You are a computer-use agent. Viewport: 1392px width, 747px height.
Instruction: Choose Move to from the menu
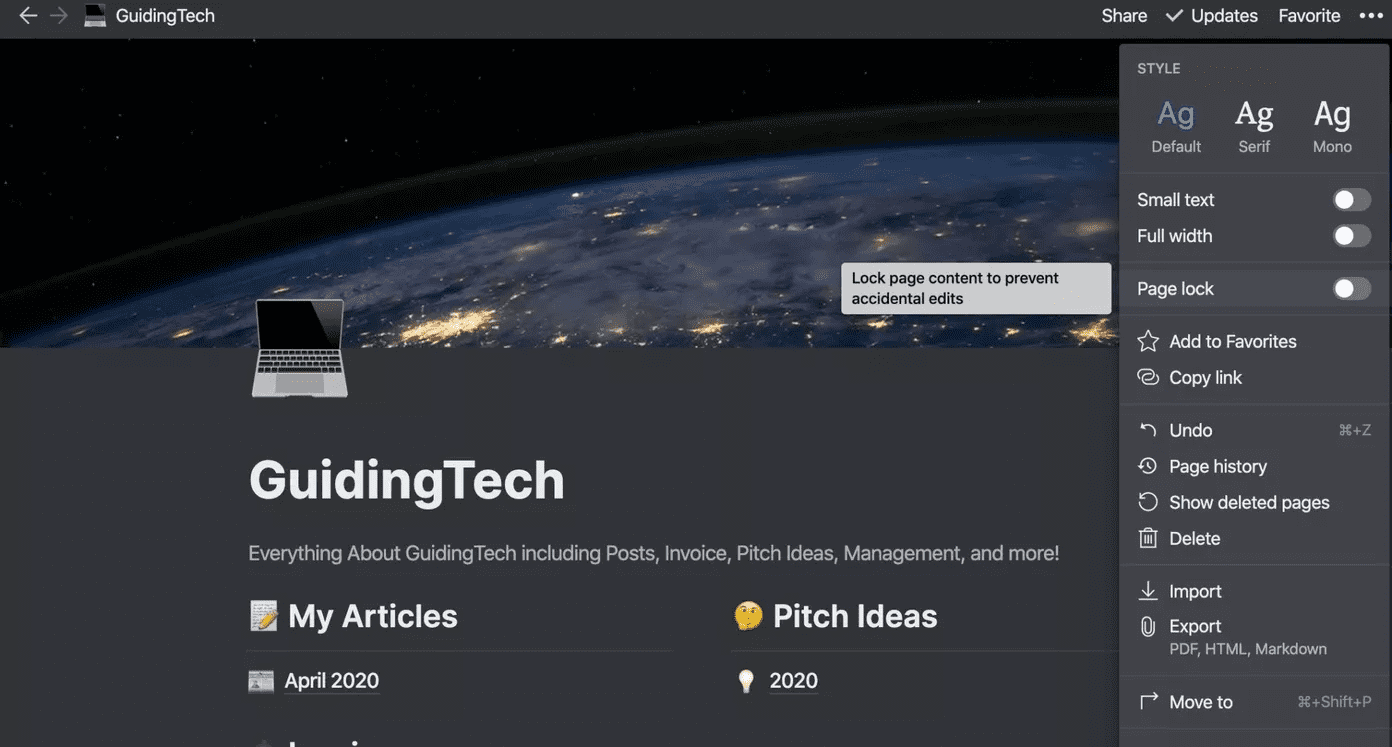point(1201,702)
